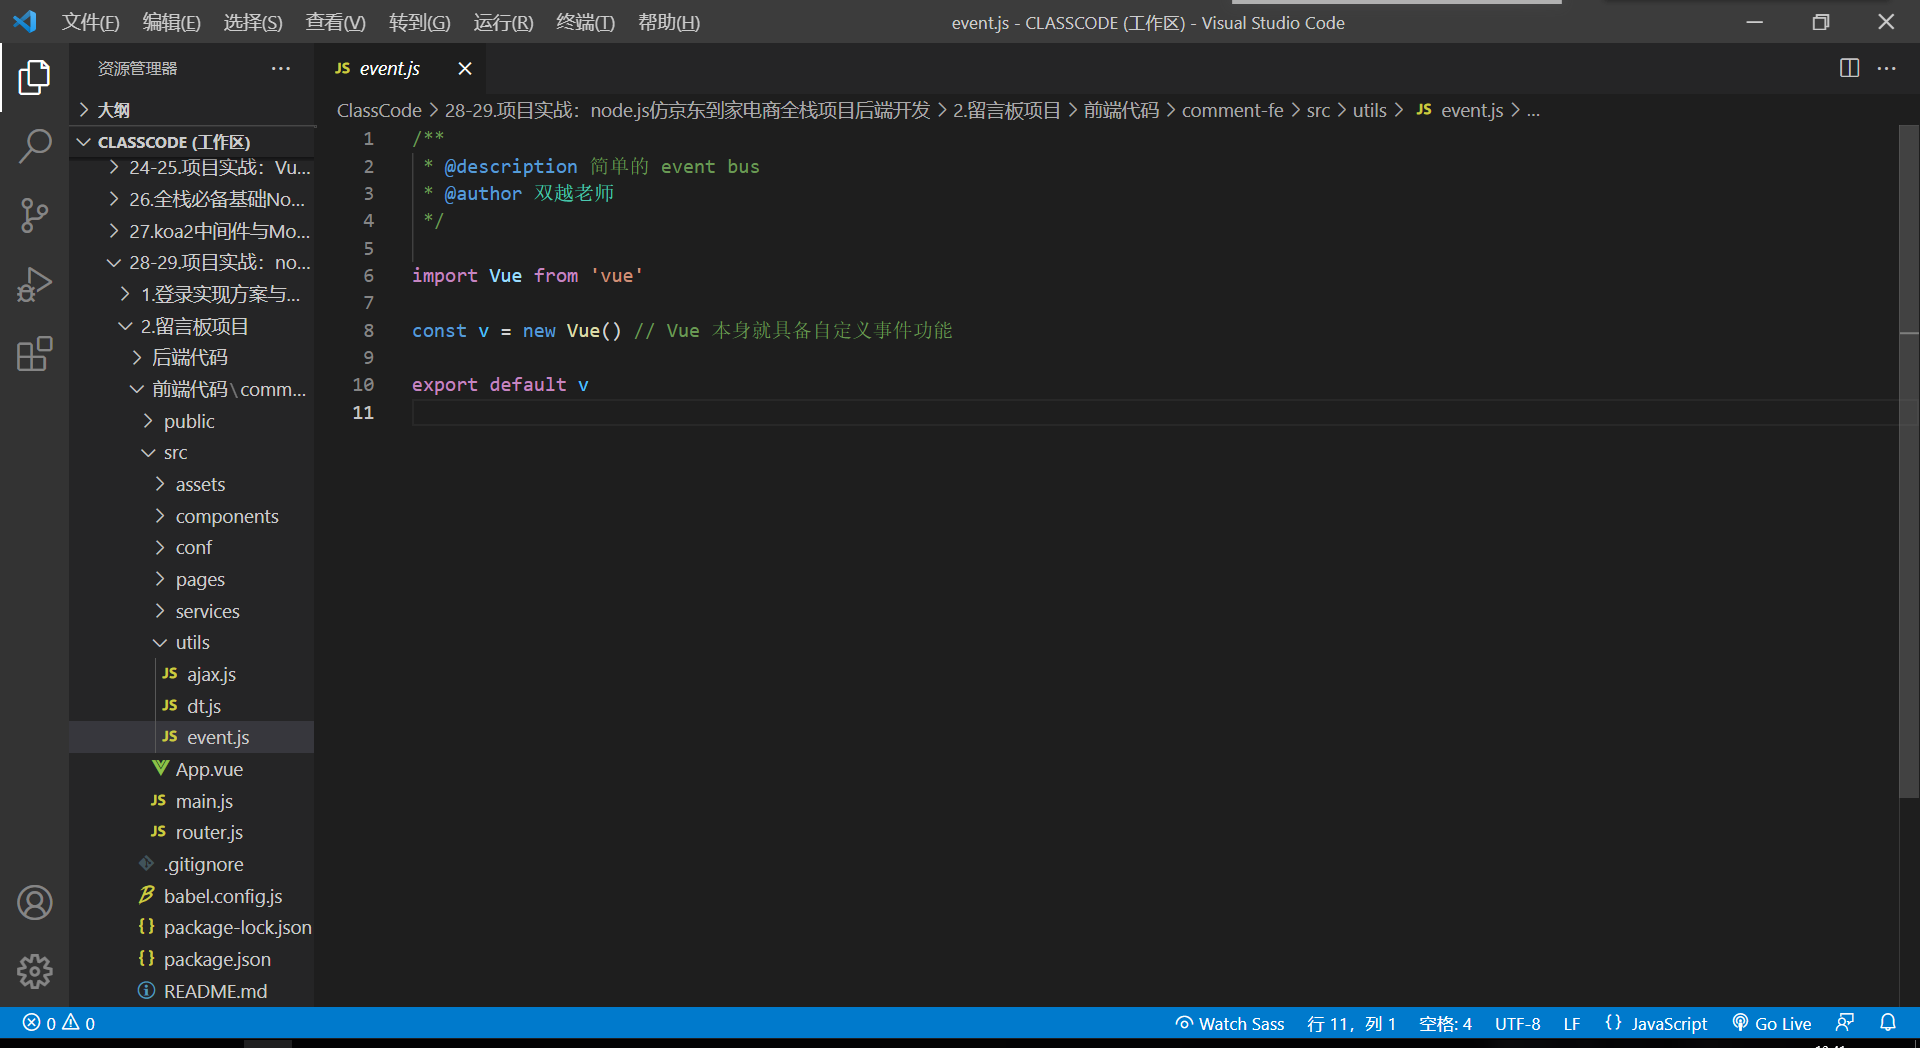Open the Accounts menu icon
The image size is (1920, 1048).
pos(34,902)
